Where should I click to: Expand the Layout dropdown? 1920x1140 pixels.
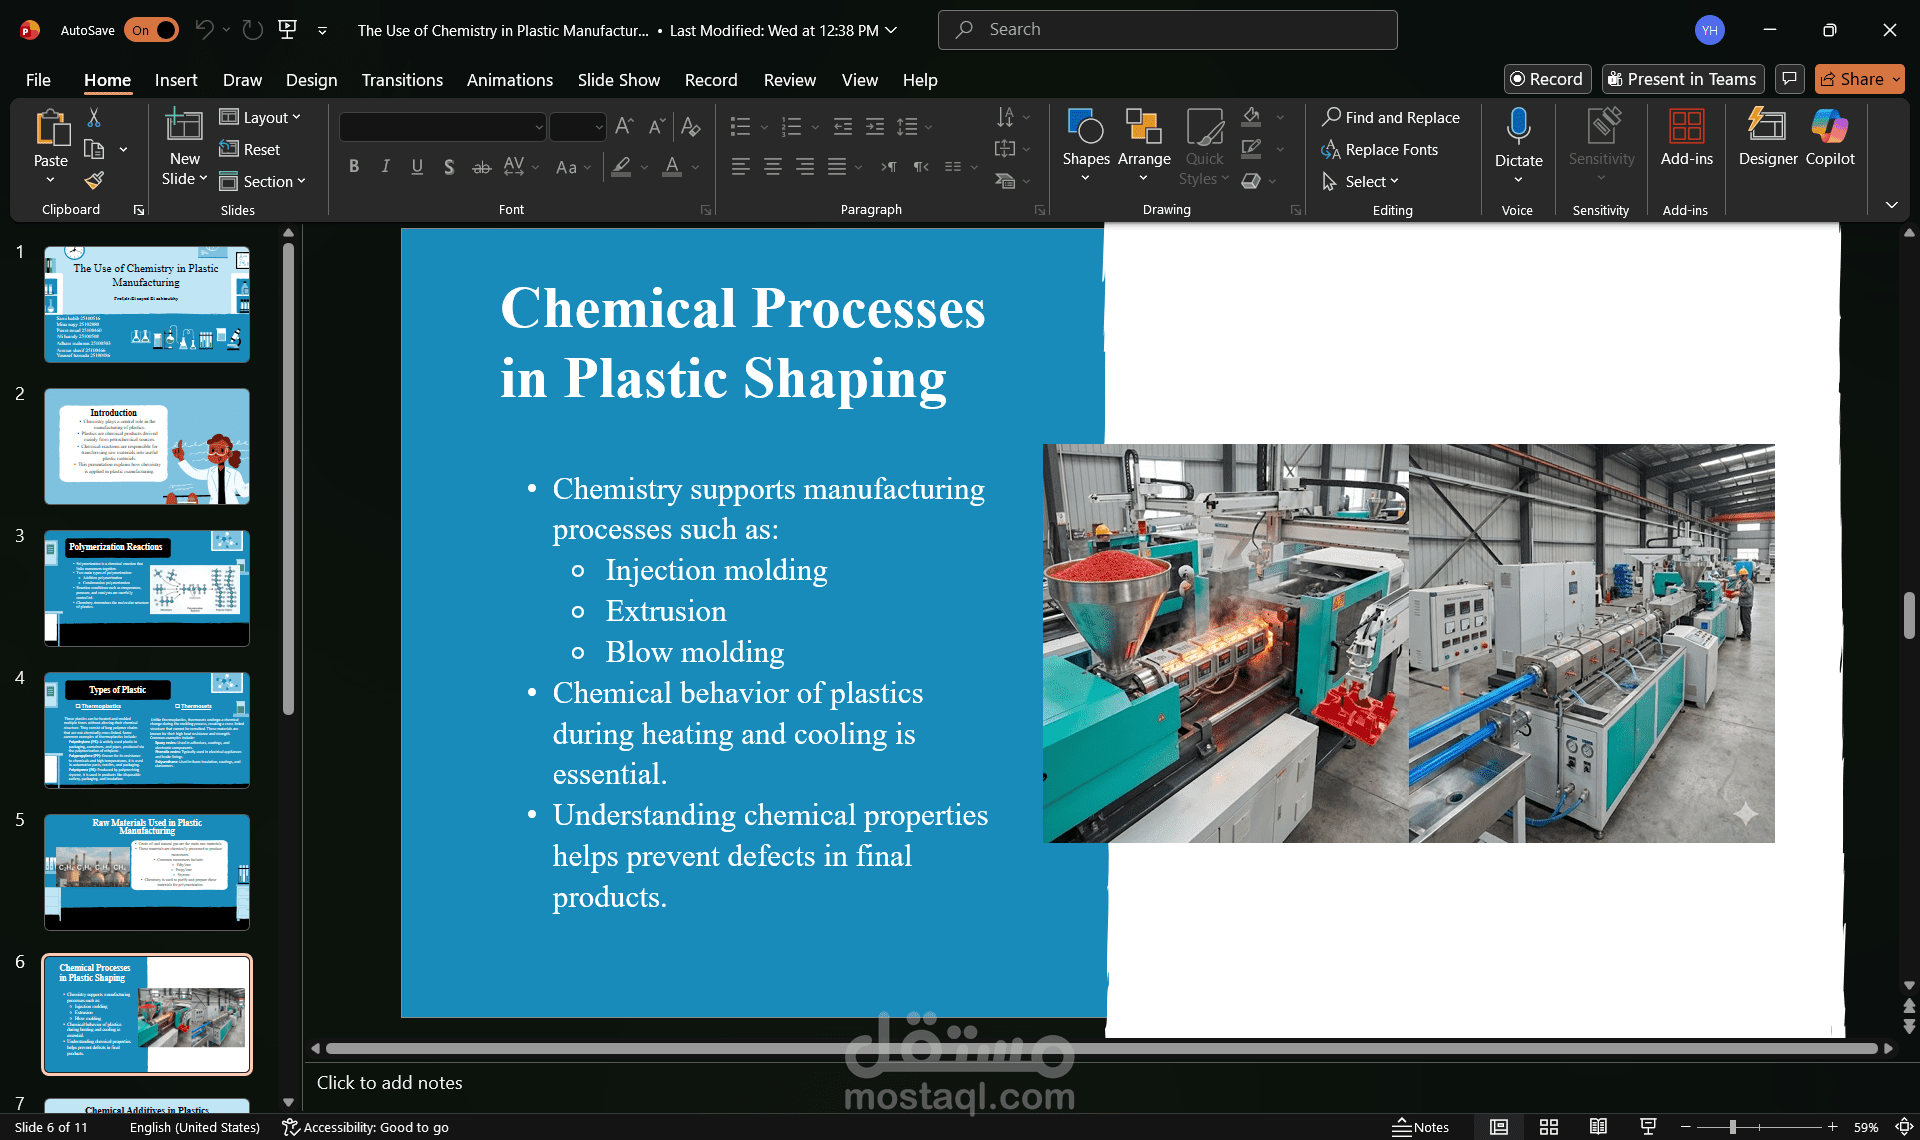pos(260,118)
